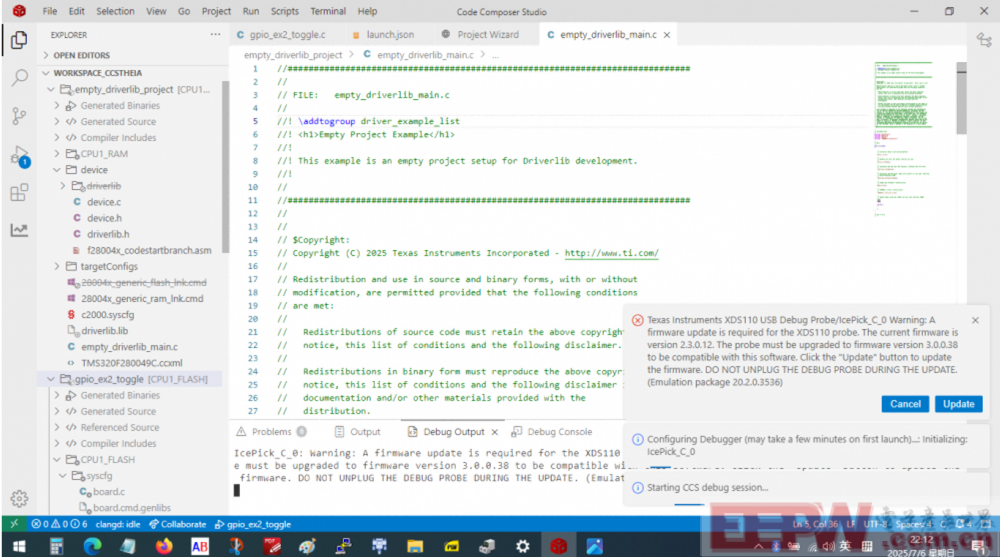Click the Collaborate status bar item

click(x=177, y=524)
